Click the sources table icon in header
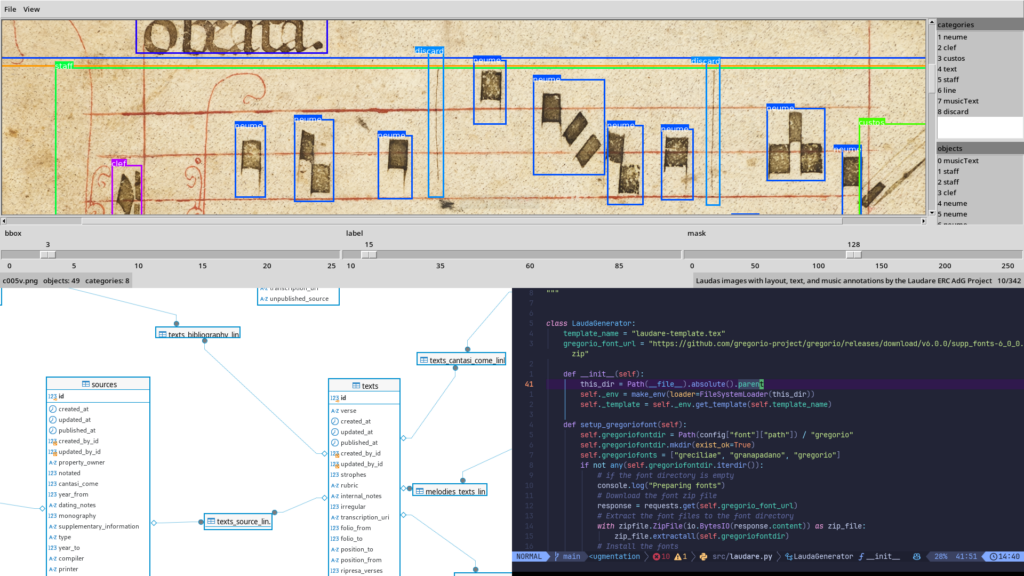 click(x=86, y=385)
